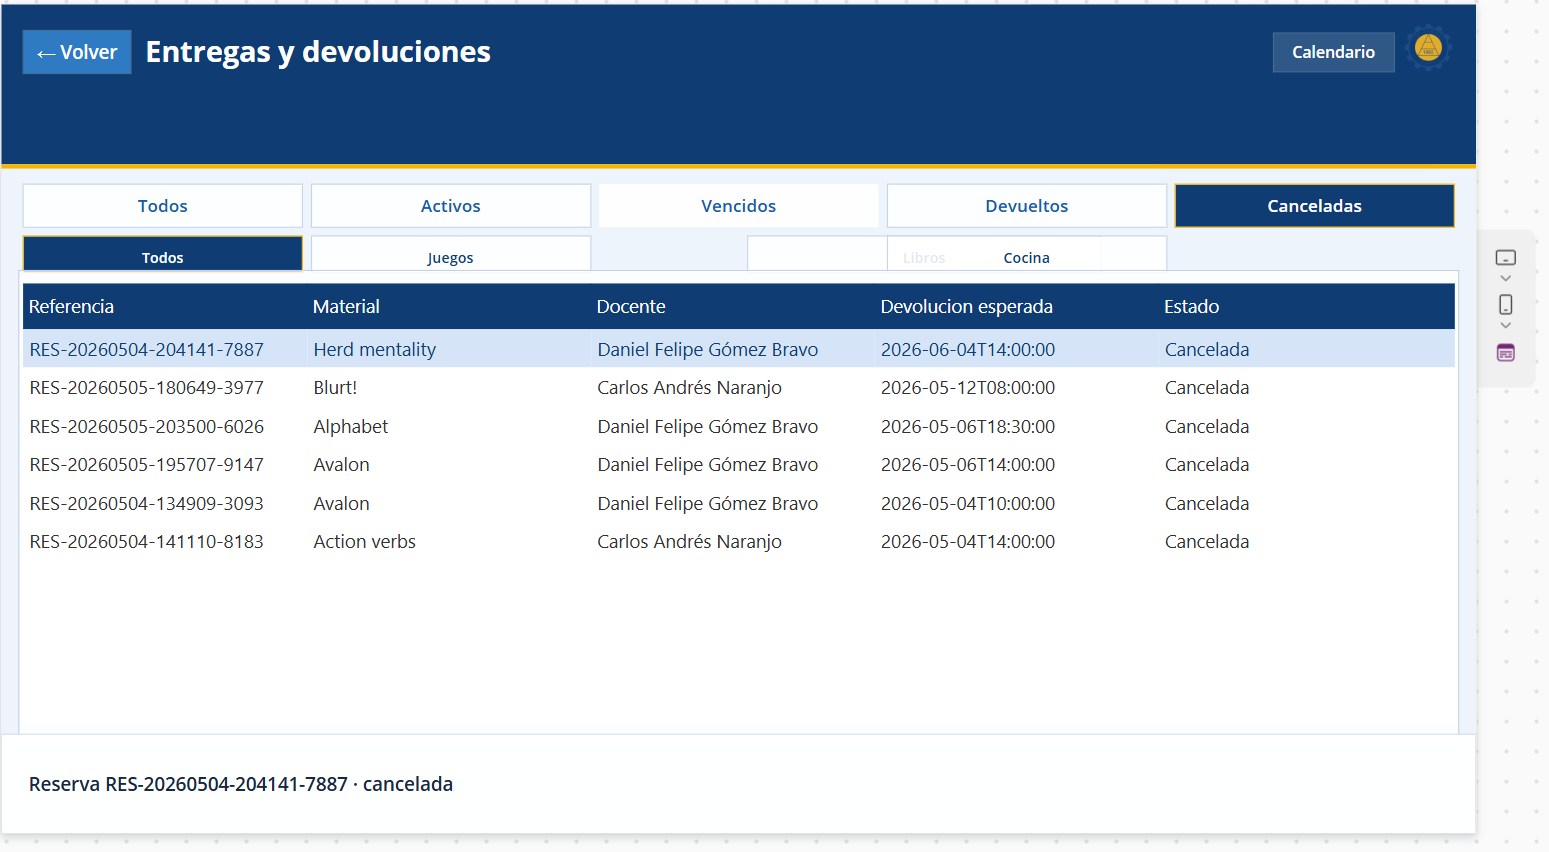Filter by the faded Libros category

[924, 257]
